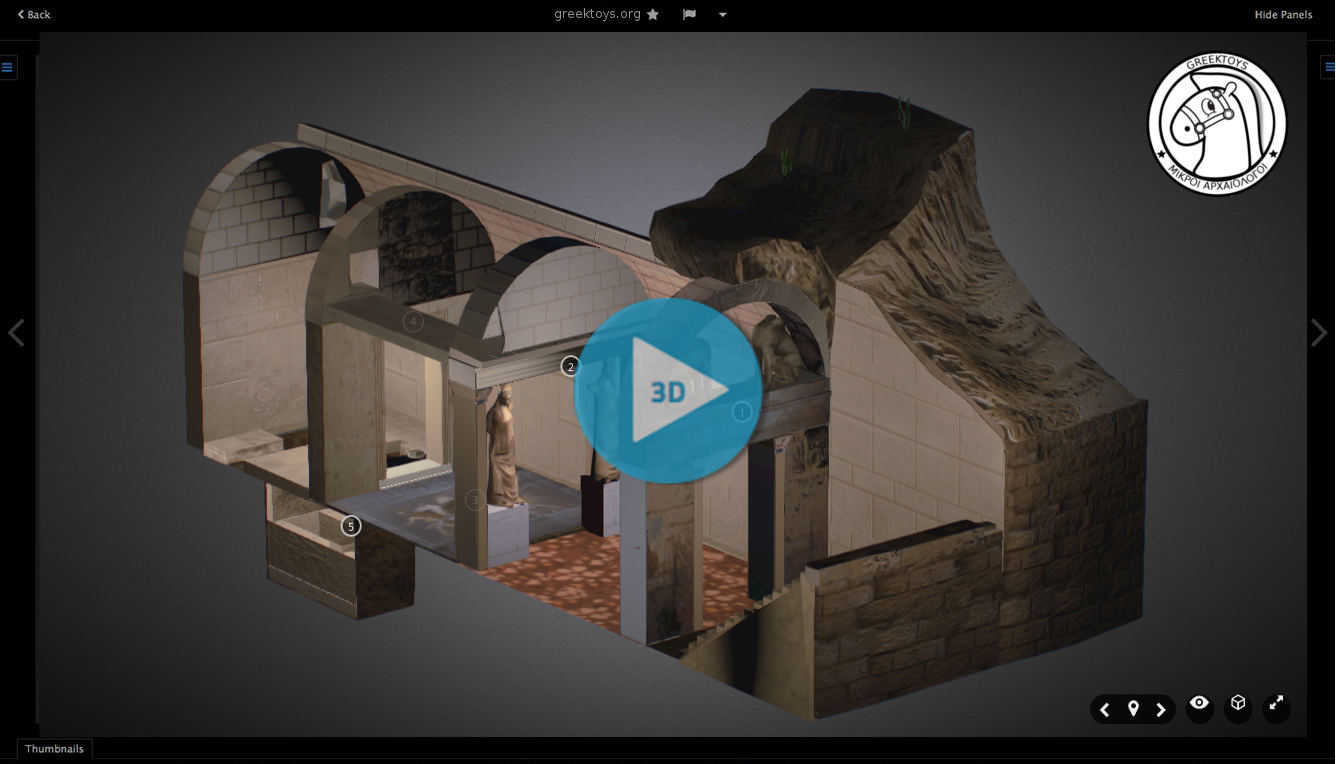This screenshot has height=764, width=1336.
Task: Enter fullscreen mode
Action: pos(1276,704)
